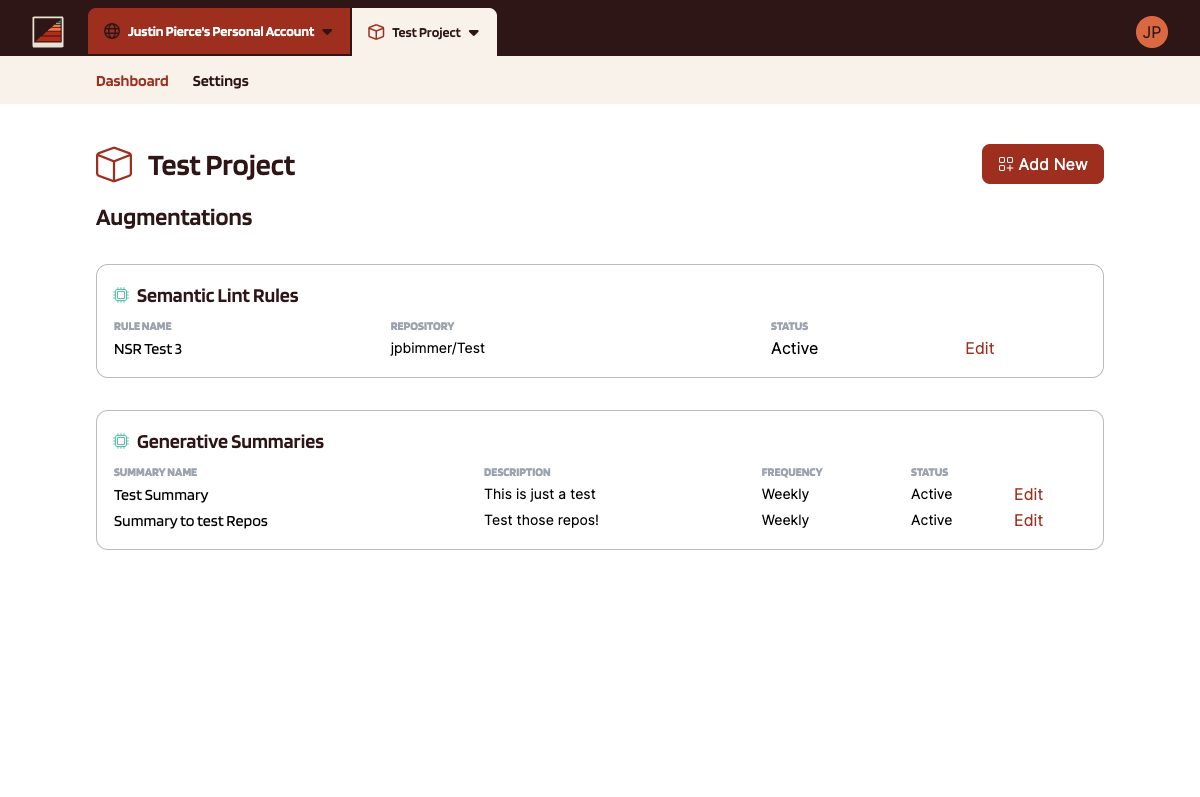Click the Test Summary name

[x=161, y=495]
